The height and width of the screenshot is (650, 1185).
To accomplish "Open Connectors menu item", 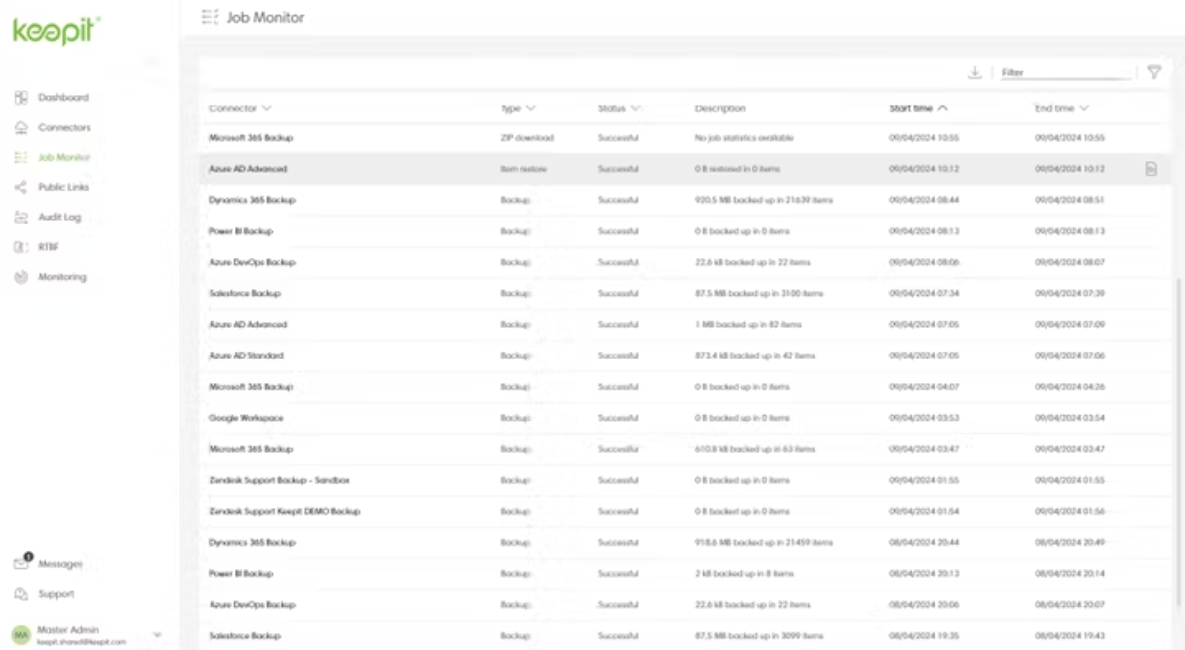I will pyautogui.click(x=64, y=127).
